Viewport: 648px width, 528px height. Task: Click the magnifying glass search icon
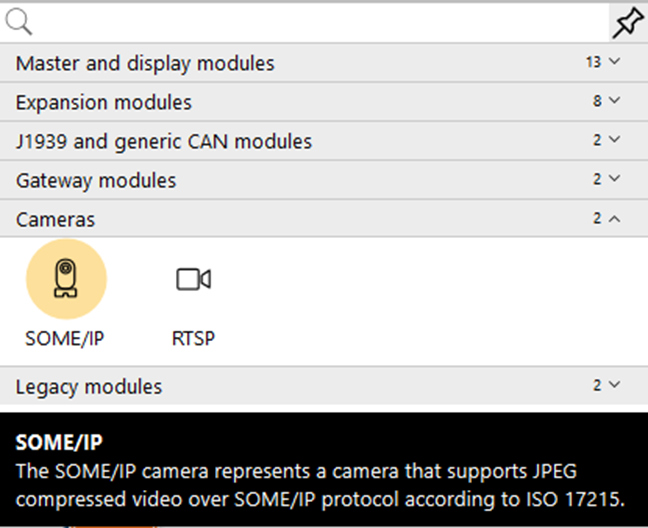[19, 22]
